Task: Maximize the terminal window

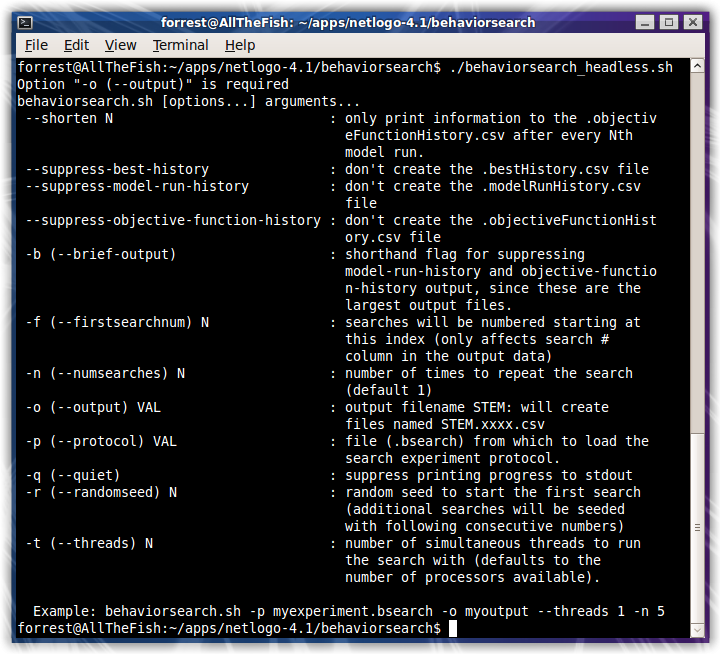Action: tap(669, 22)
